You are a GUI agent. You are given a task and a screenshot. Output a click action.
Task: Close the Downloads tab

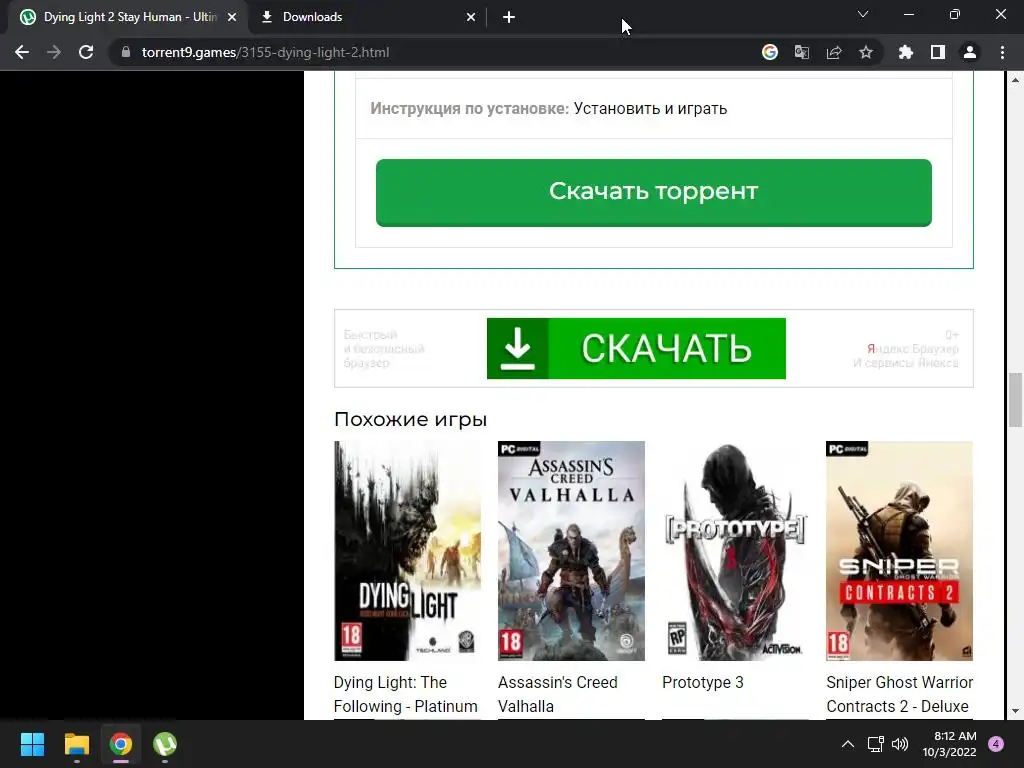(471, 17)
